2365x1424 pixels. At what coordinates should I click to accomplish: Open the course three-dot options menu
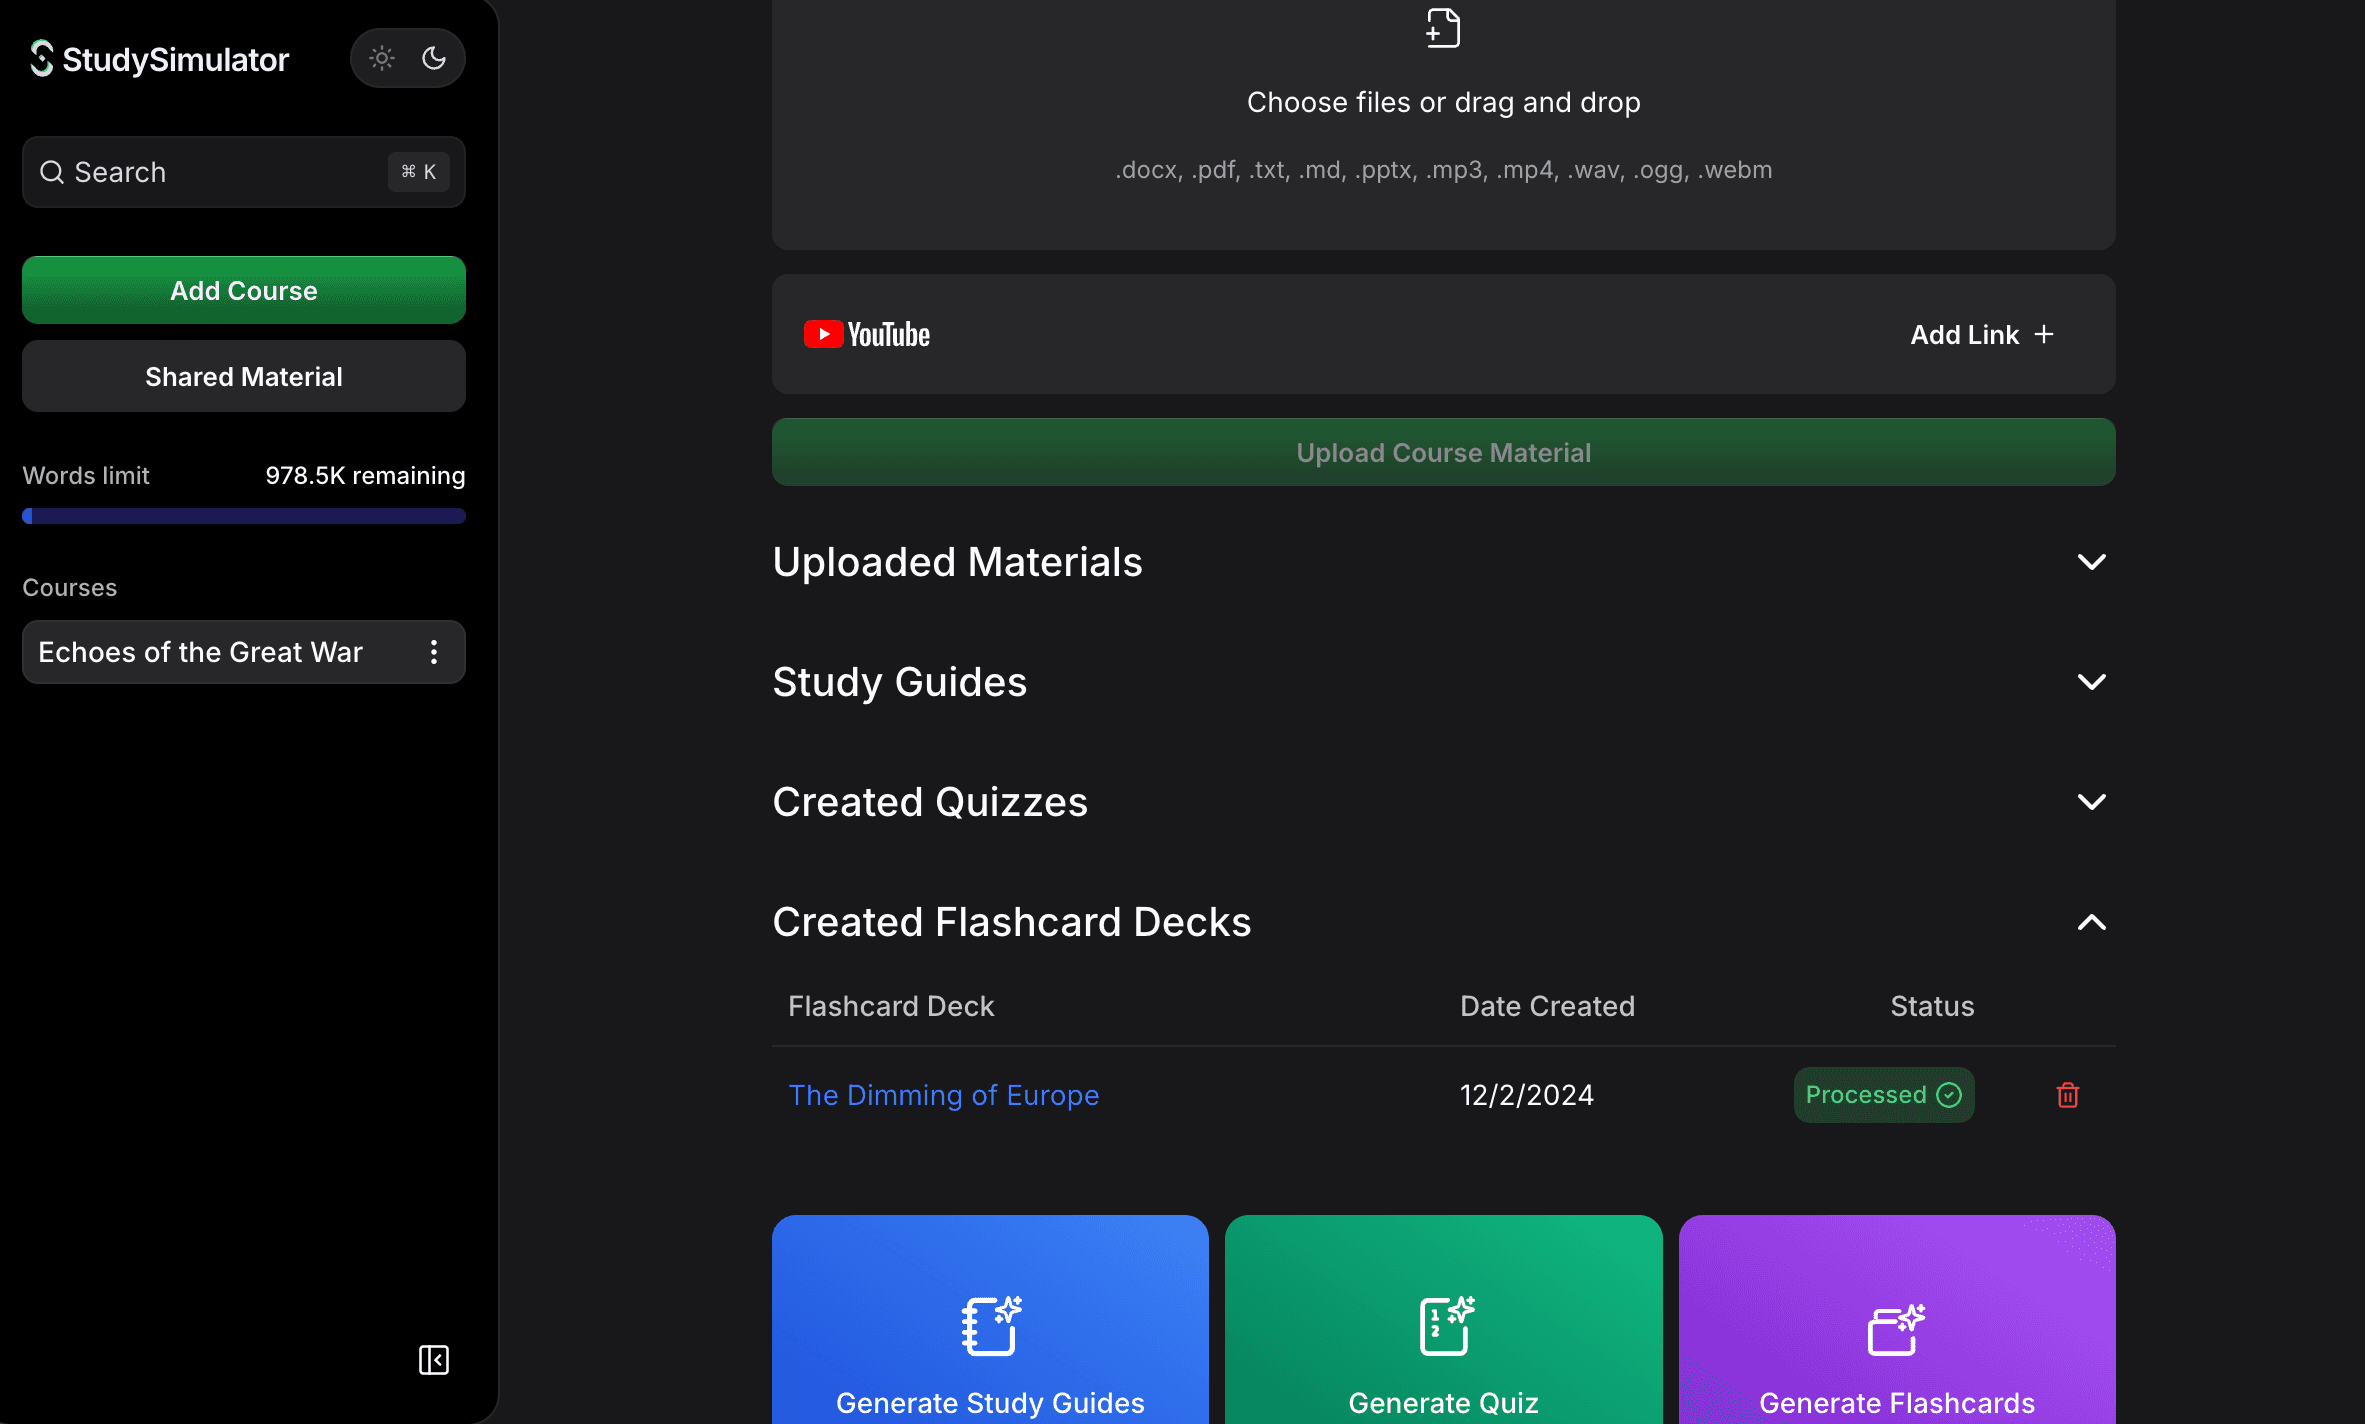coord(434,652)
